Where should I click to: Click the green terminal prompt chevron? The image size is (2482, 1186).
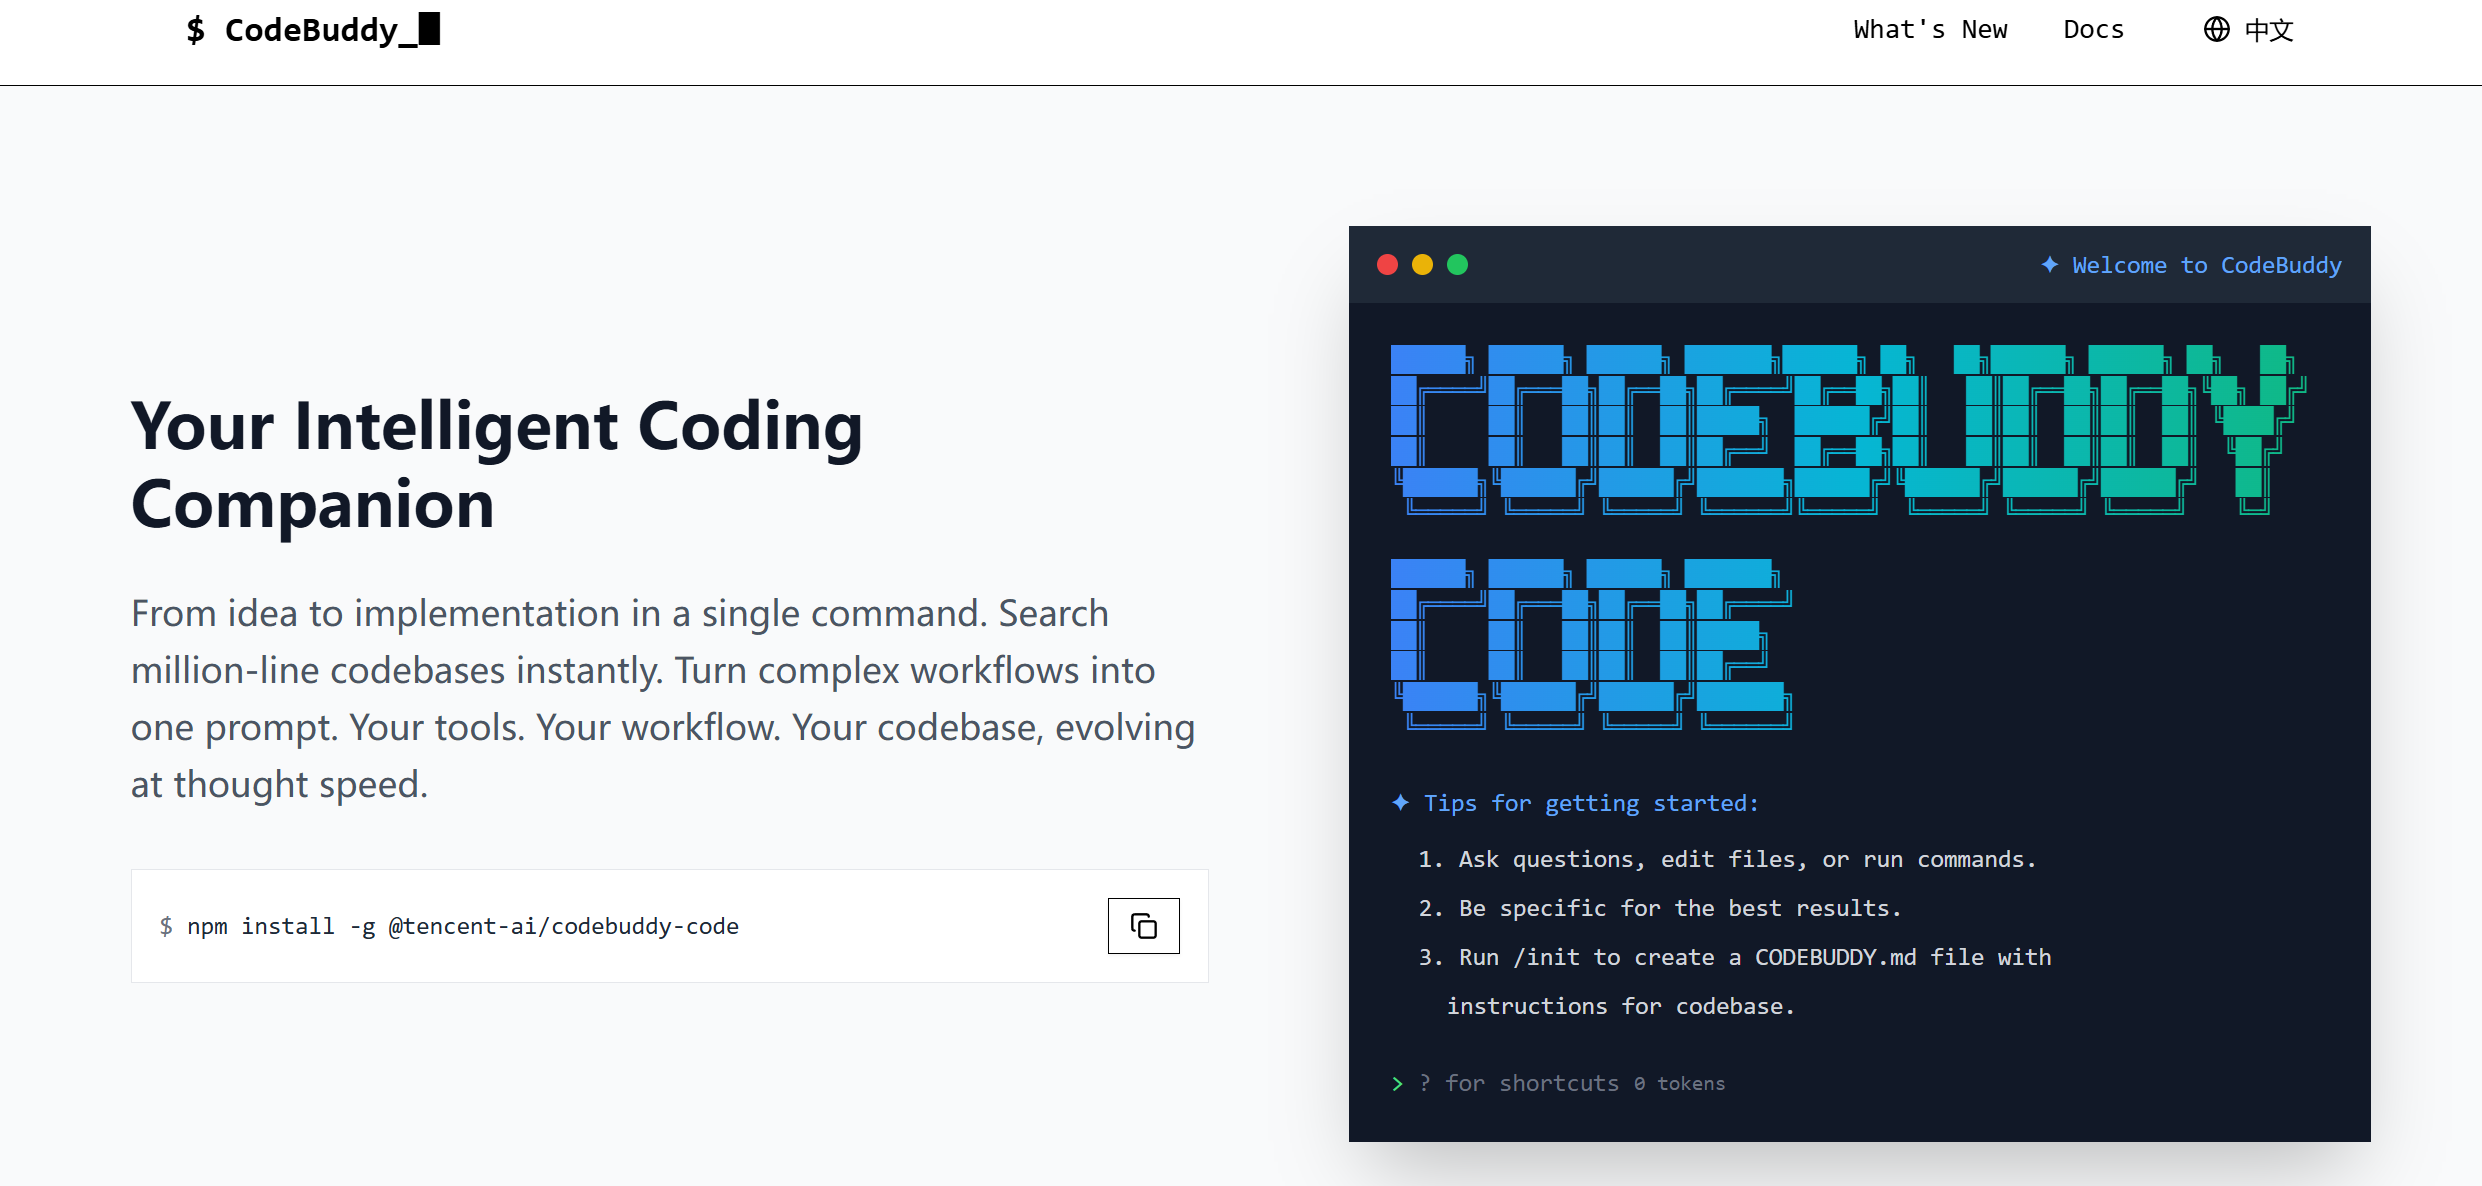click(1397, 1084)
